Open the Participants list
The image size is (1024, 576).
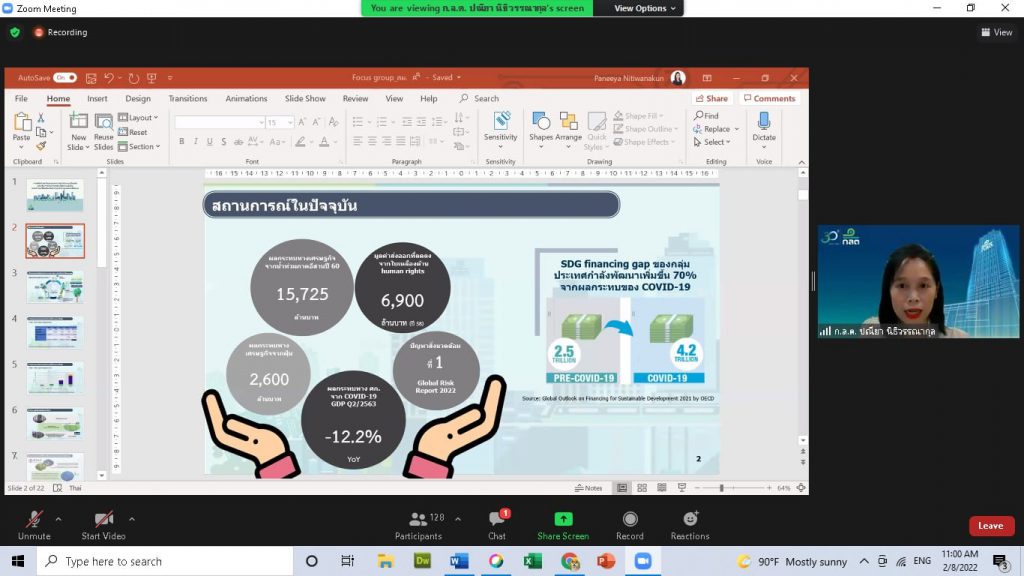point(419,519)
